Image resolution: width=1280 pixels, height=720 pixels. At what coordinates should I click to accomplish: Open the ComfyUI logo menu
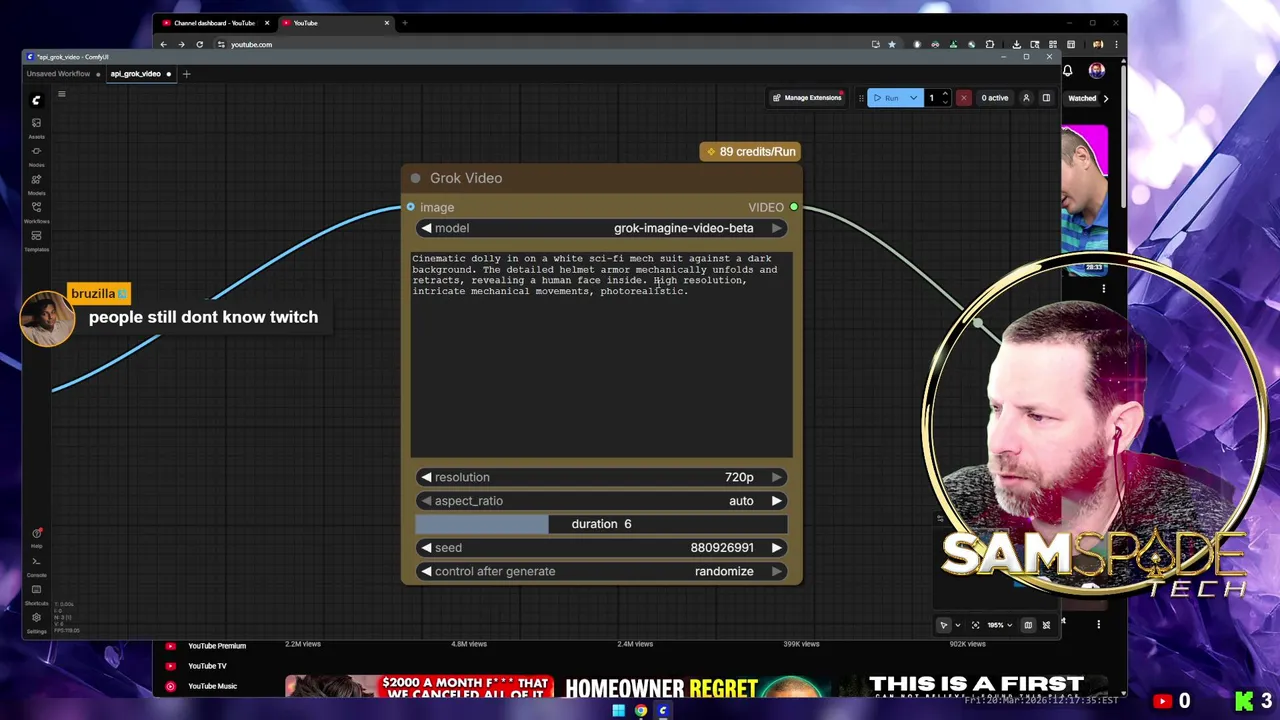(x=36, y=100)
